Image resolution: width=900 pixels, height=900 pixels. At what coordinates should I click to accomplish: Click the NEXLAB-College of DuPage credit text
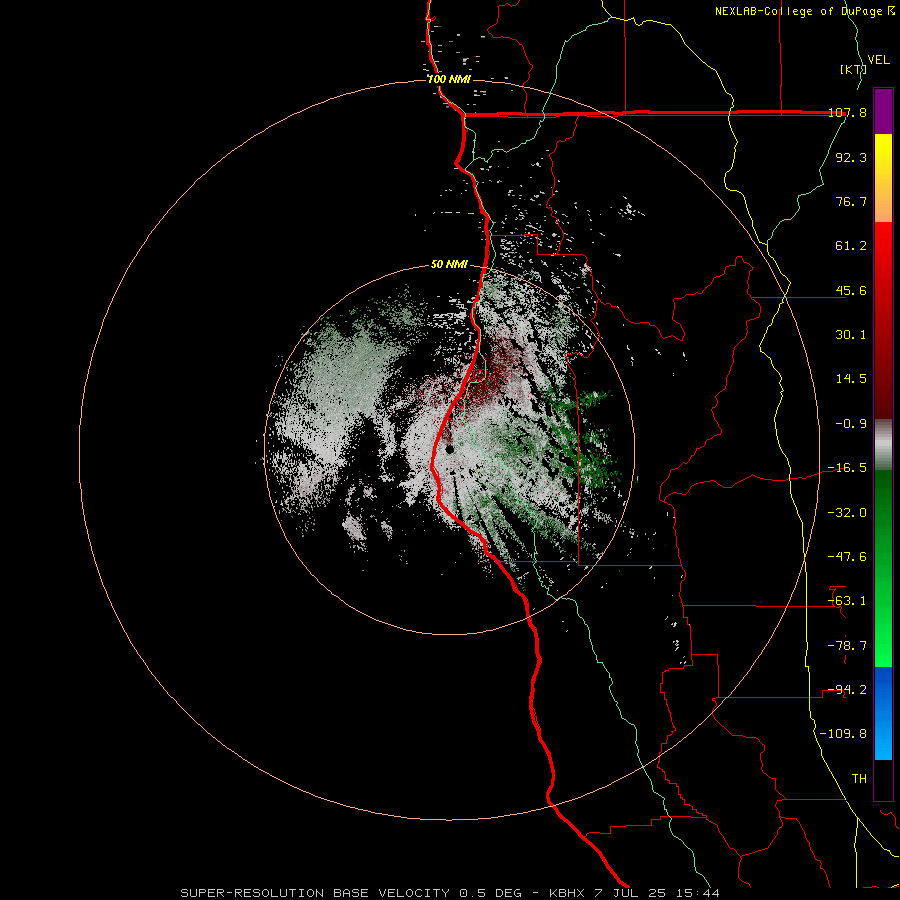coord(804,11)
